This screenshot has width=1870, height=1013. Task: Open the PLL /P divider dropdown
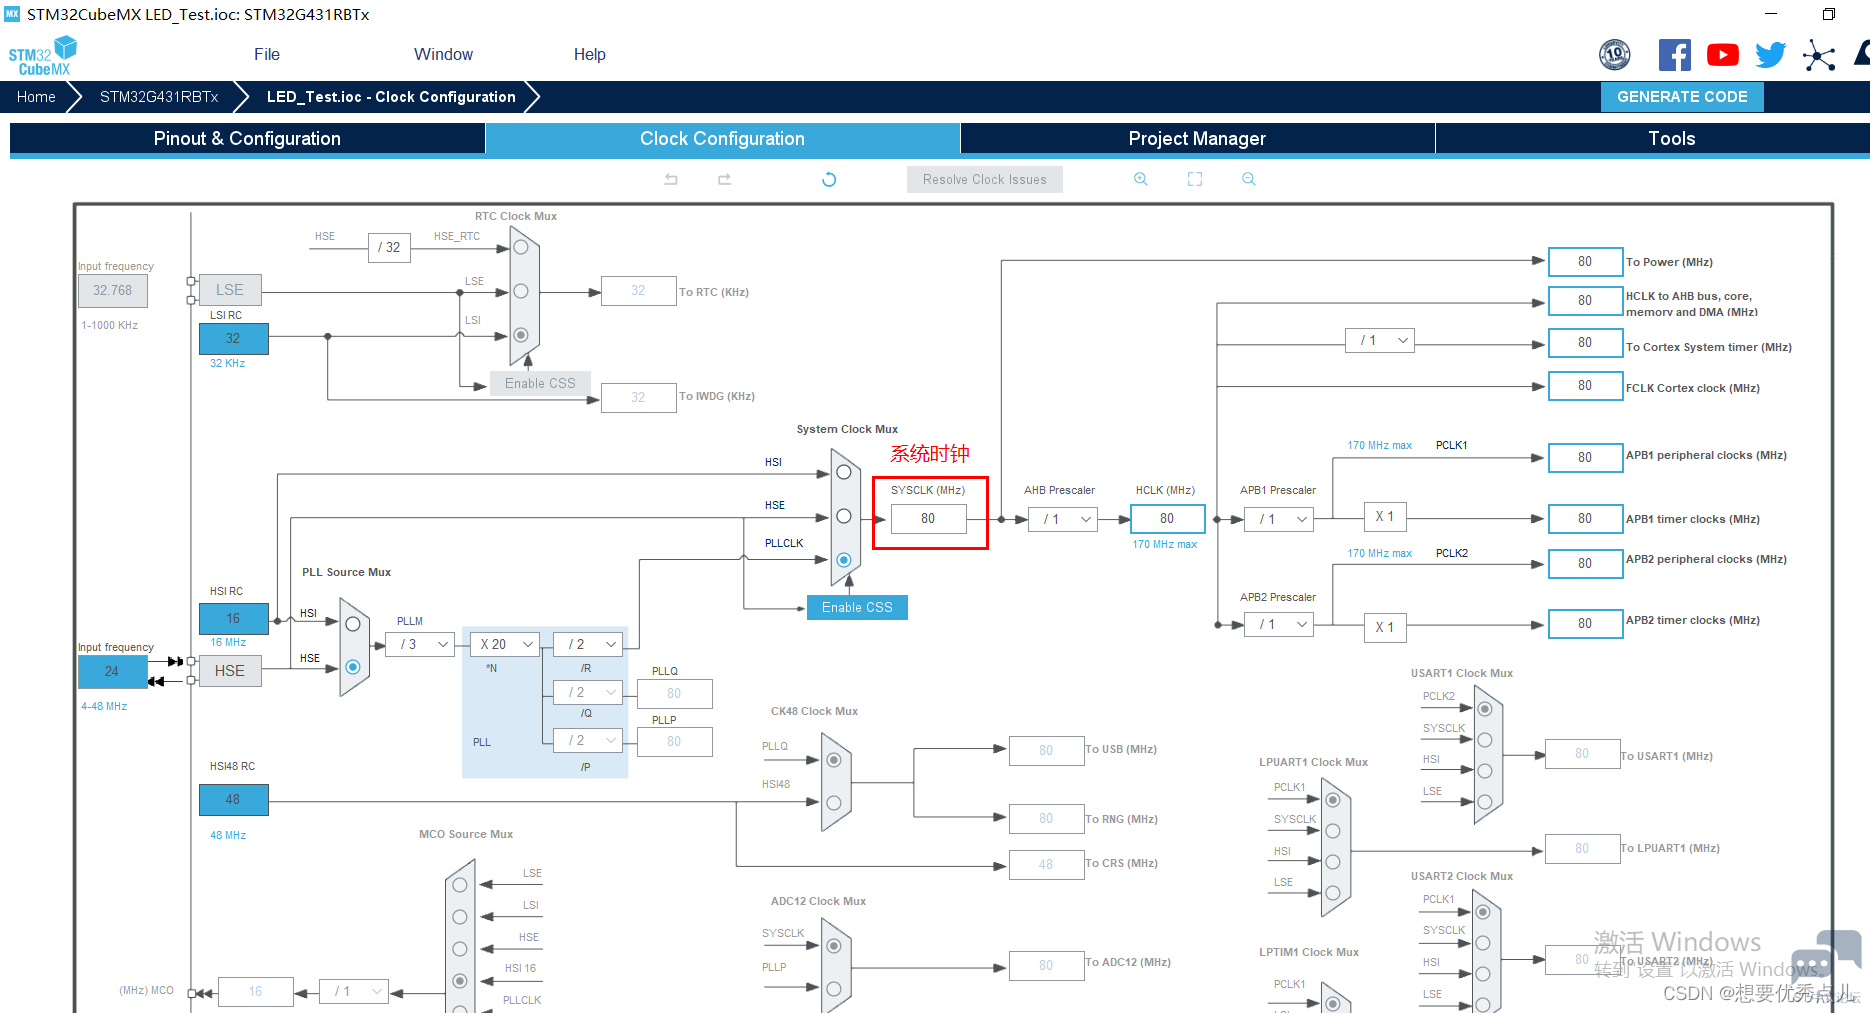pos(588,740)
